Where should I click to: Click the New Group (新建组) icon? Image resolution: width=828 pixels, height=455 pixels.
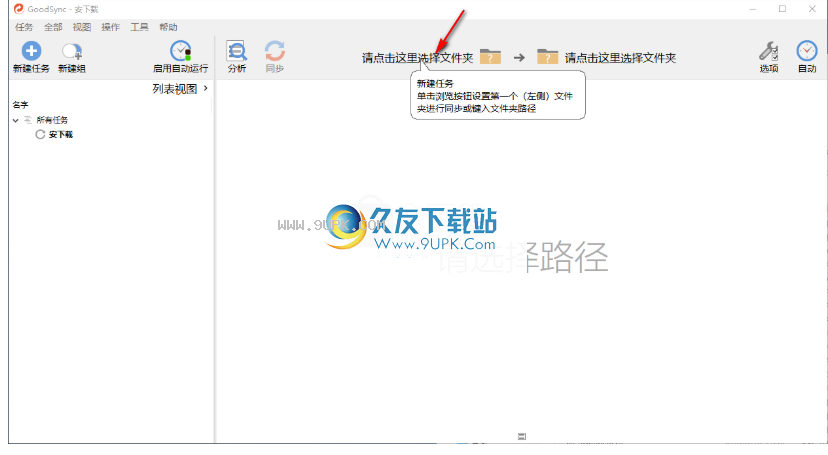point(72,51)
